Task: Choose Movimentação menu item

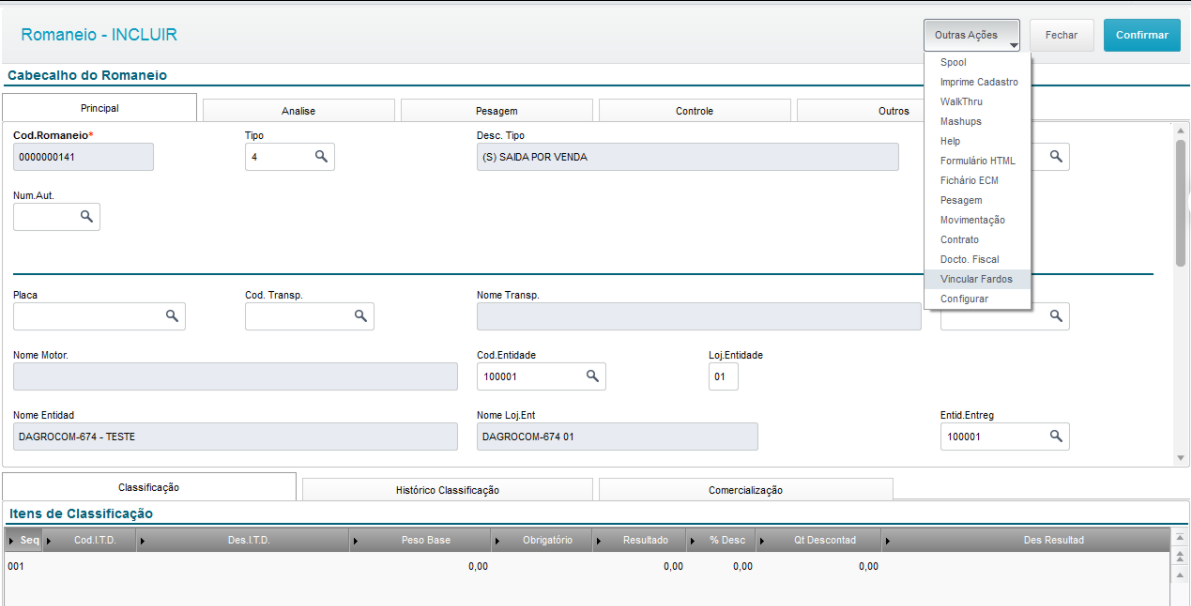Action: pos(977,220)
